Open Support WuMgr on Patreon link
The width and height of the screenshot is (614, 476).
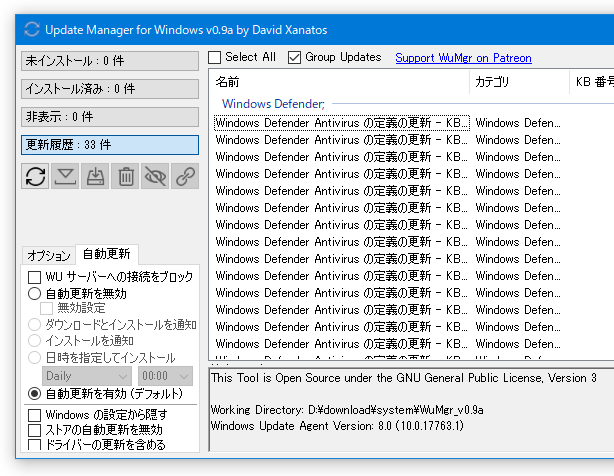click(x=463, y=58)
